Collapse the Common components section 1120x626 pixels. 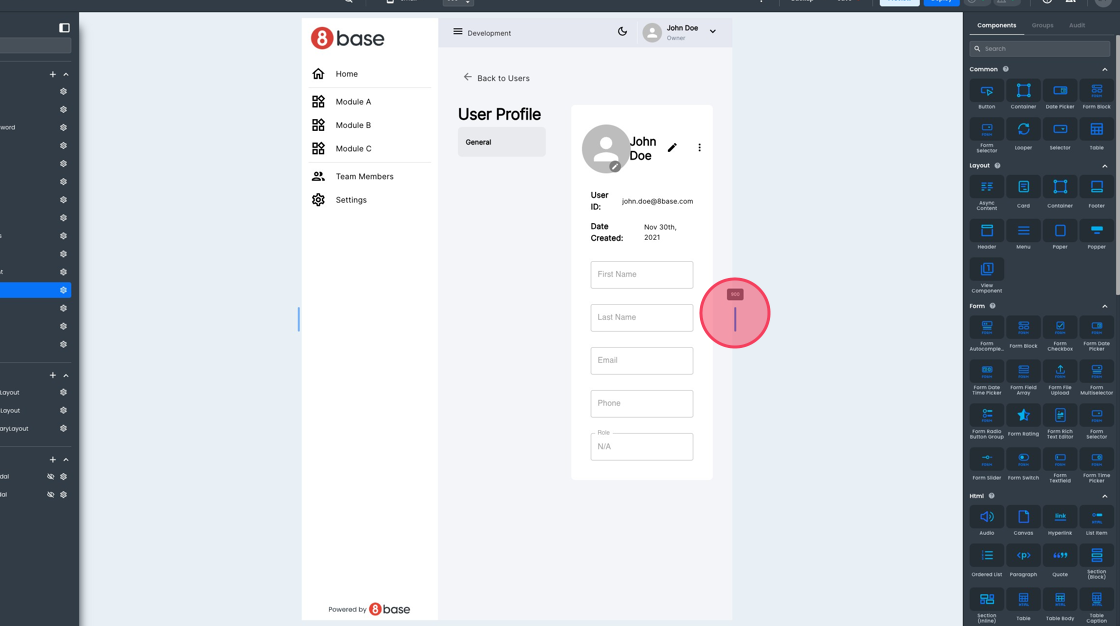[1104, 70]
